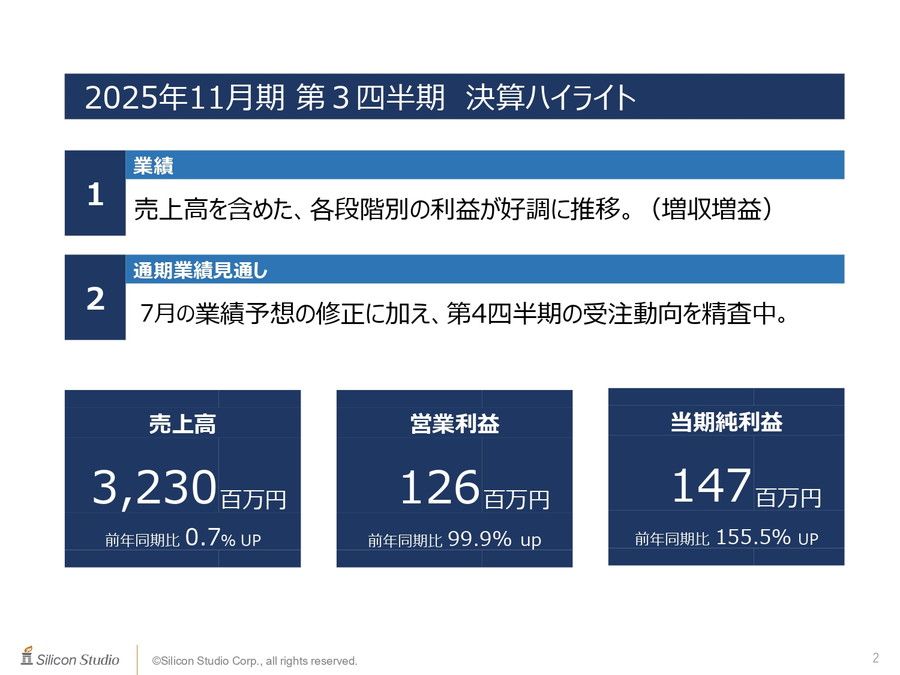
Task: Select the 業績 section header
Action: 154,166
